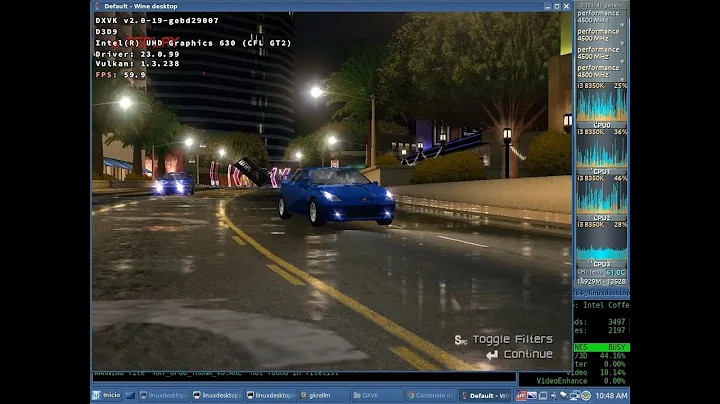This screenshot has width=720, height=404.
Task: Switch to the first linuxdesktop taskbar window
Action: point(163,395)
